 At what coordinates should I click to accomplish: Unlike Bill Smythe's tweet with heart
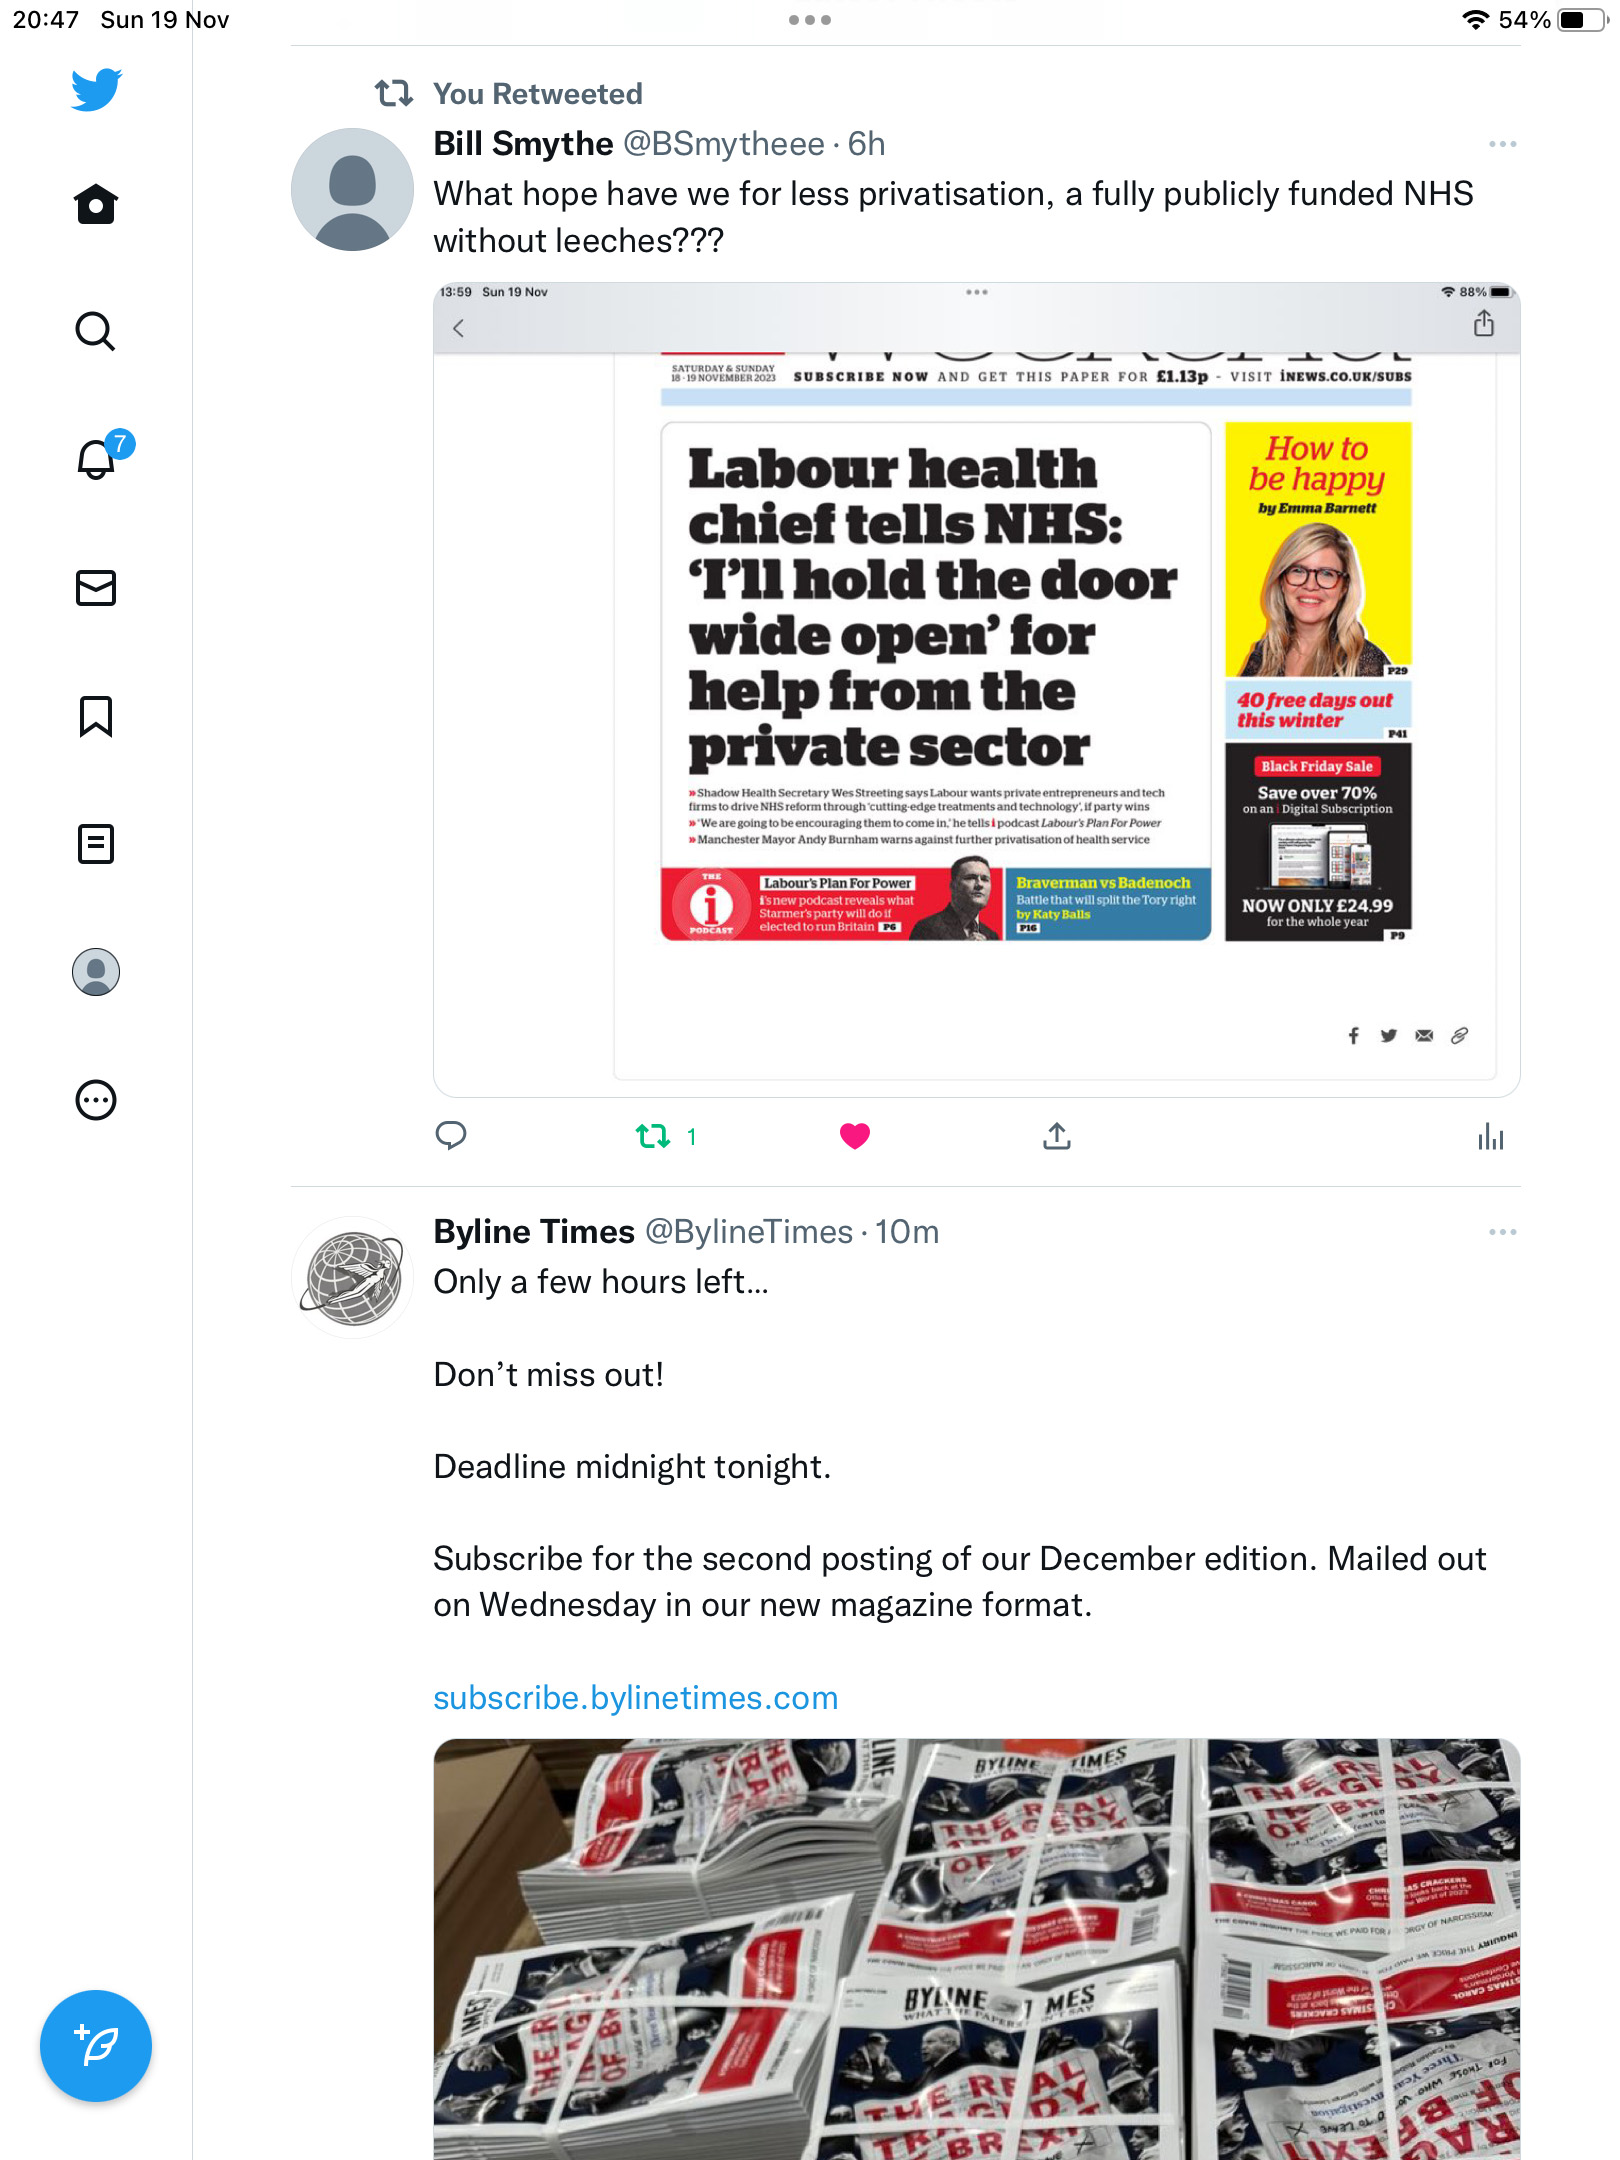[855, 1136]
